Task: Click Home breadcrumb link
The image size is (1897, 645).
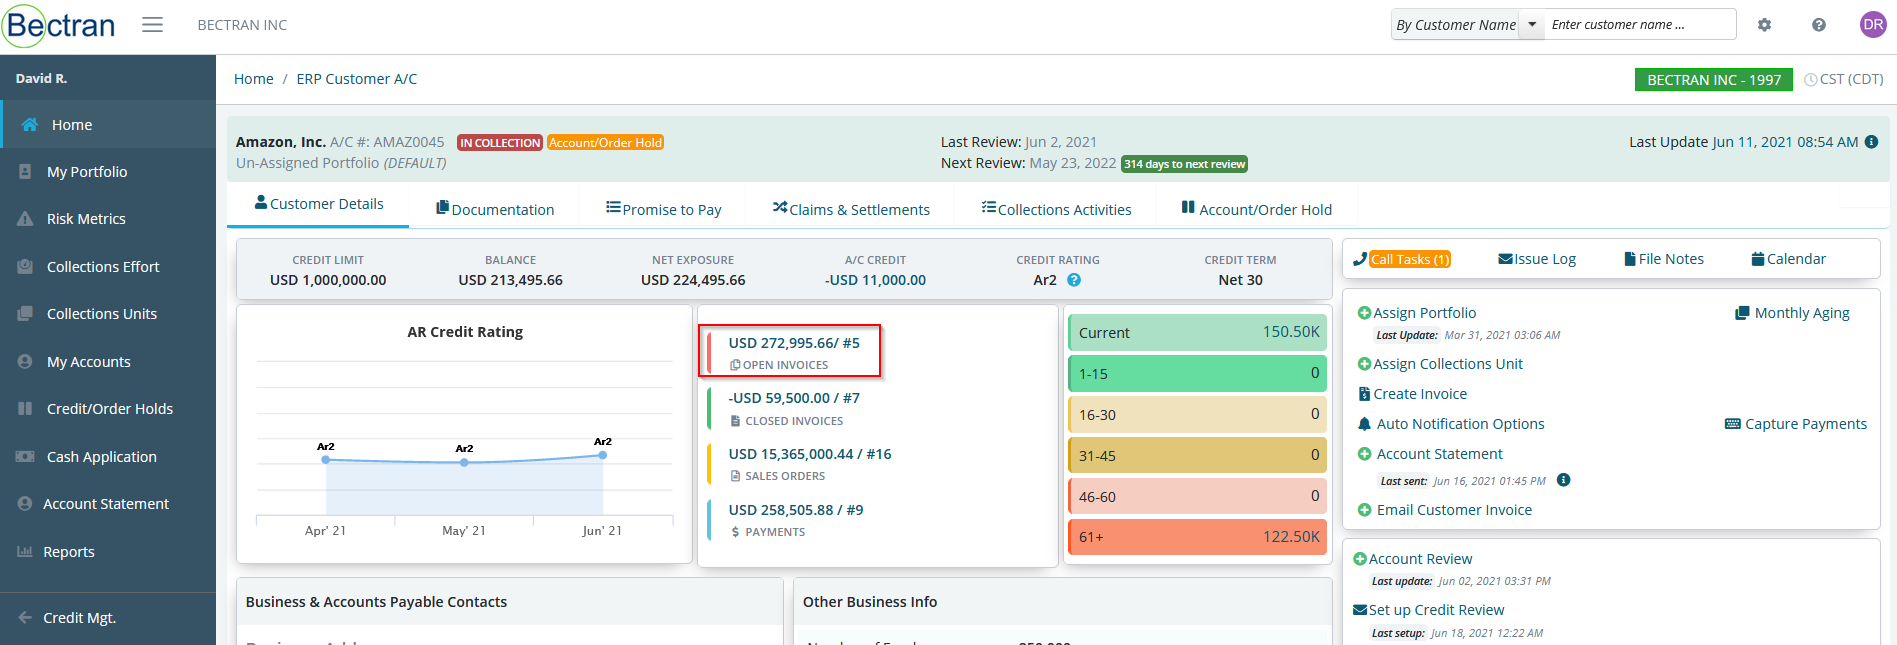Action: [254, 79]
